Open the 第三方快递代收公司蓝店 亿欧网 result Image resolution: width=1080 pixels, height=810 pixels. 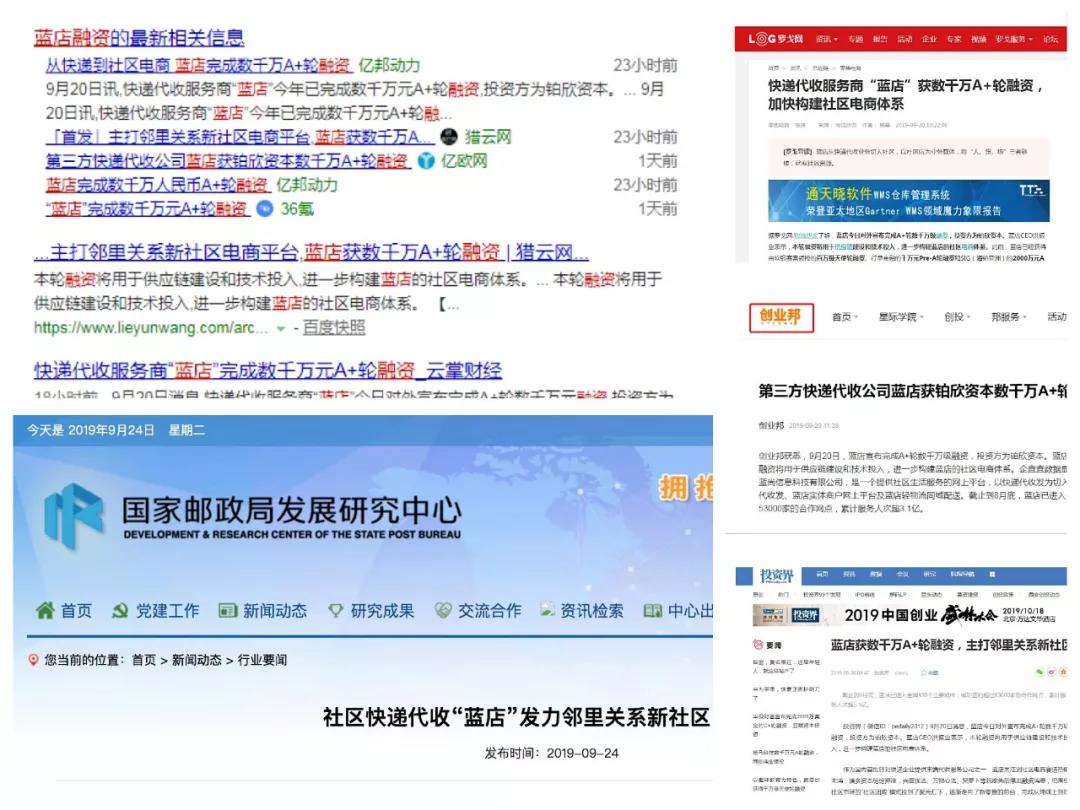click(227, 160)
